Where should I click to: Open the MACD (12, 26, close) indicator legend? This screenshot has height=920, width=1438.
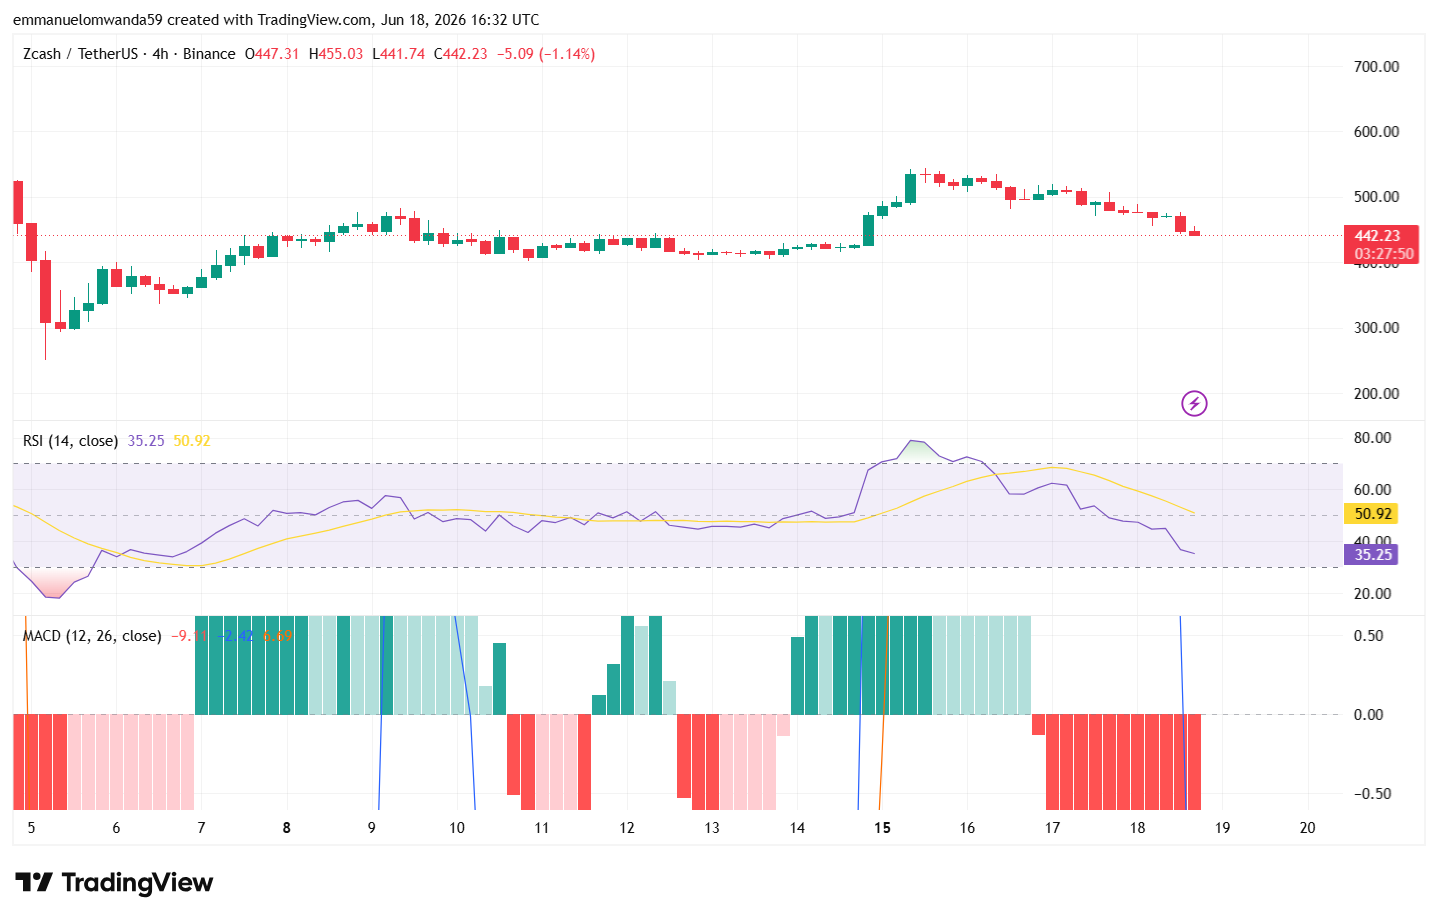tap(92, 636)
